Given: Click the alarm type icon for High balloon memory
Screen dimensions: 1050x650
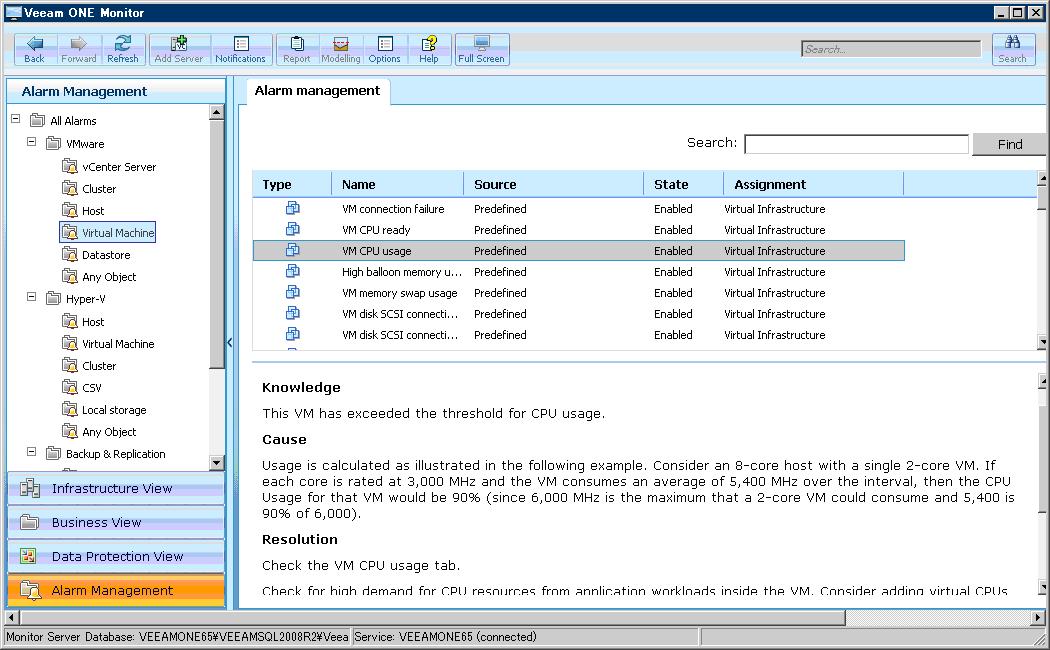Looking at the screenshot, I should tap(293, 271).
